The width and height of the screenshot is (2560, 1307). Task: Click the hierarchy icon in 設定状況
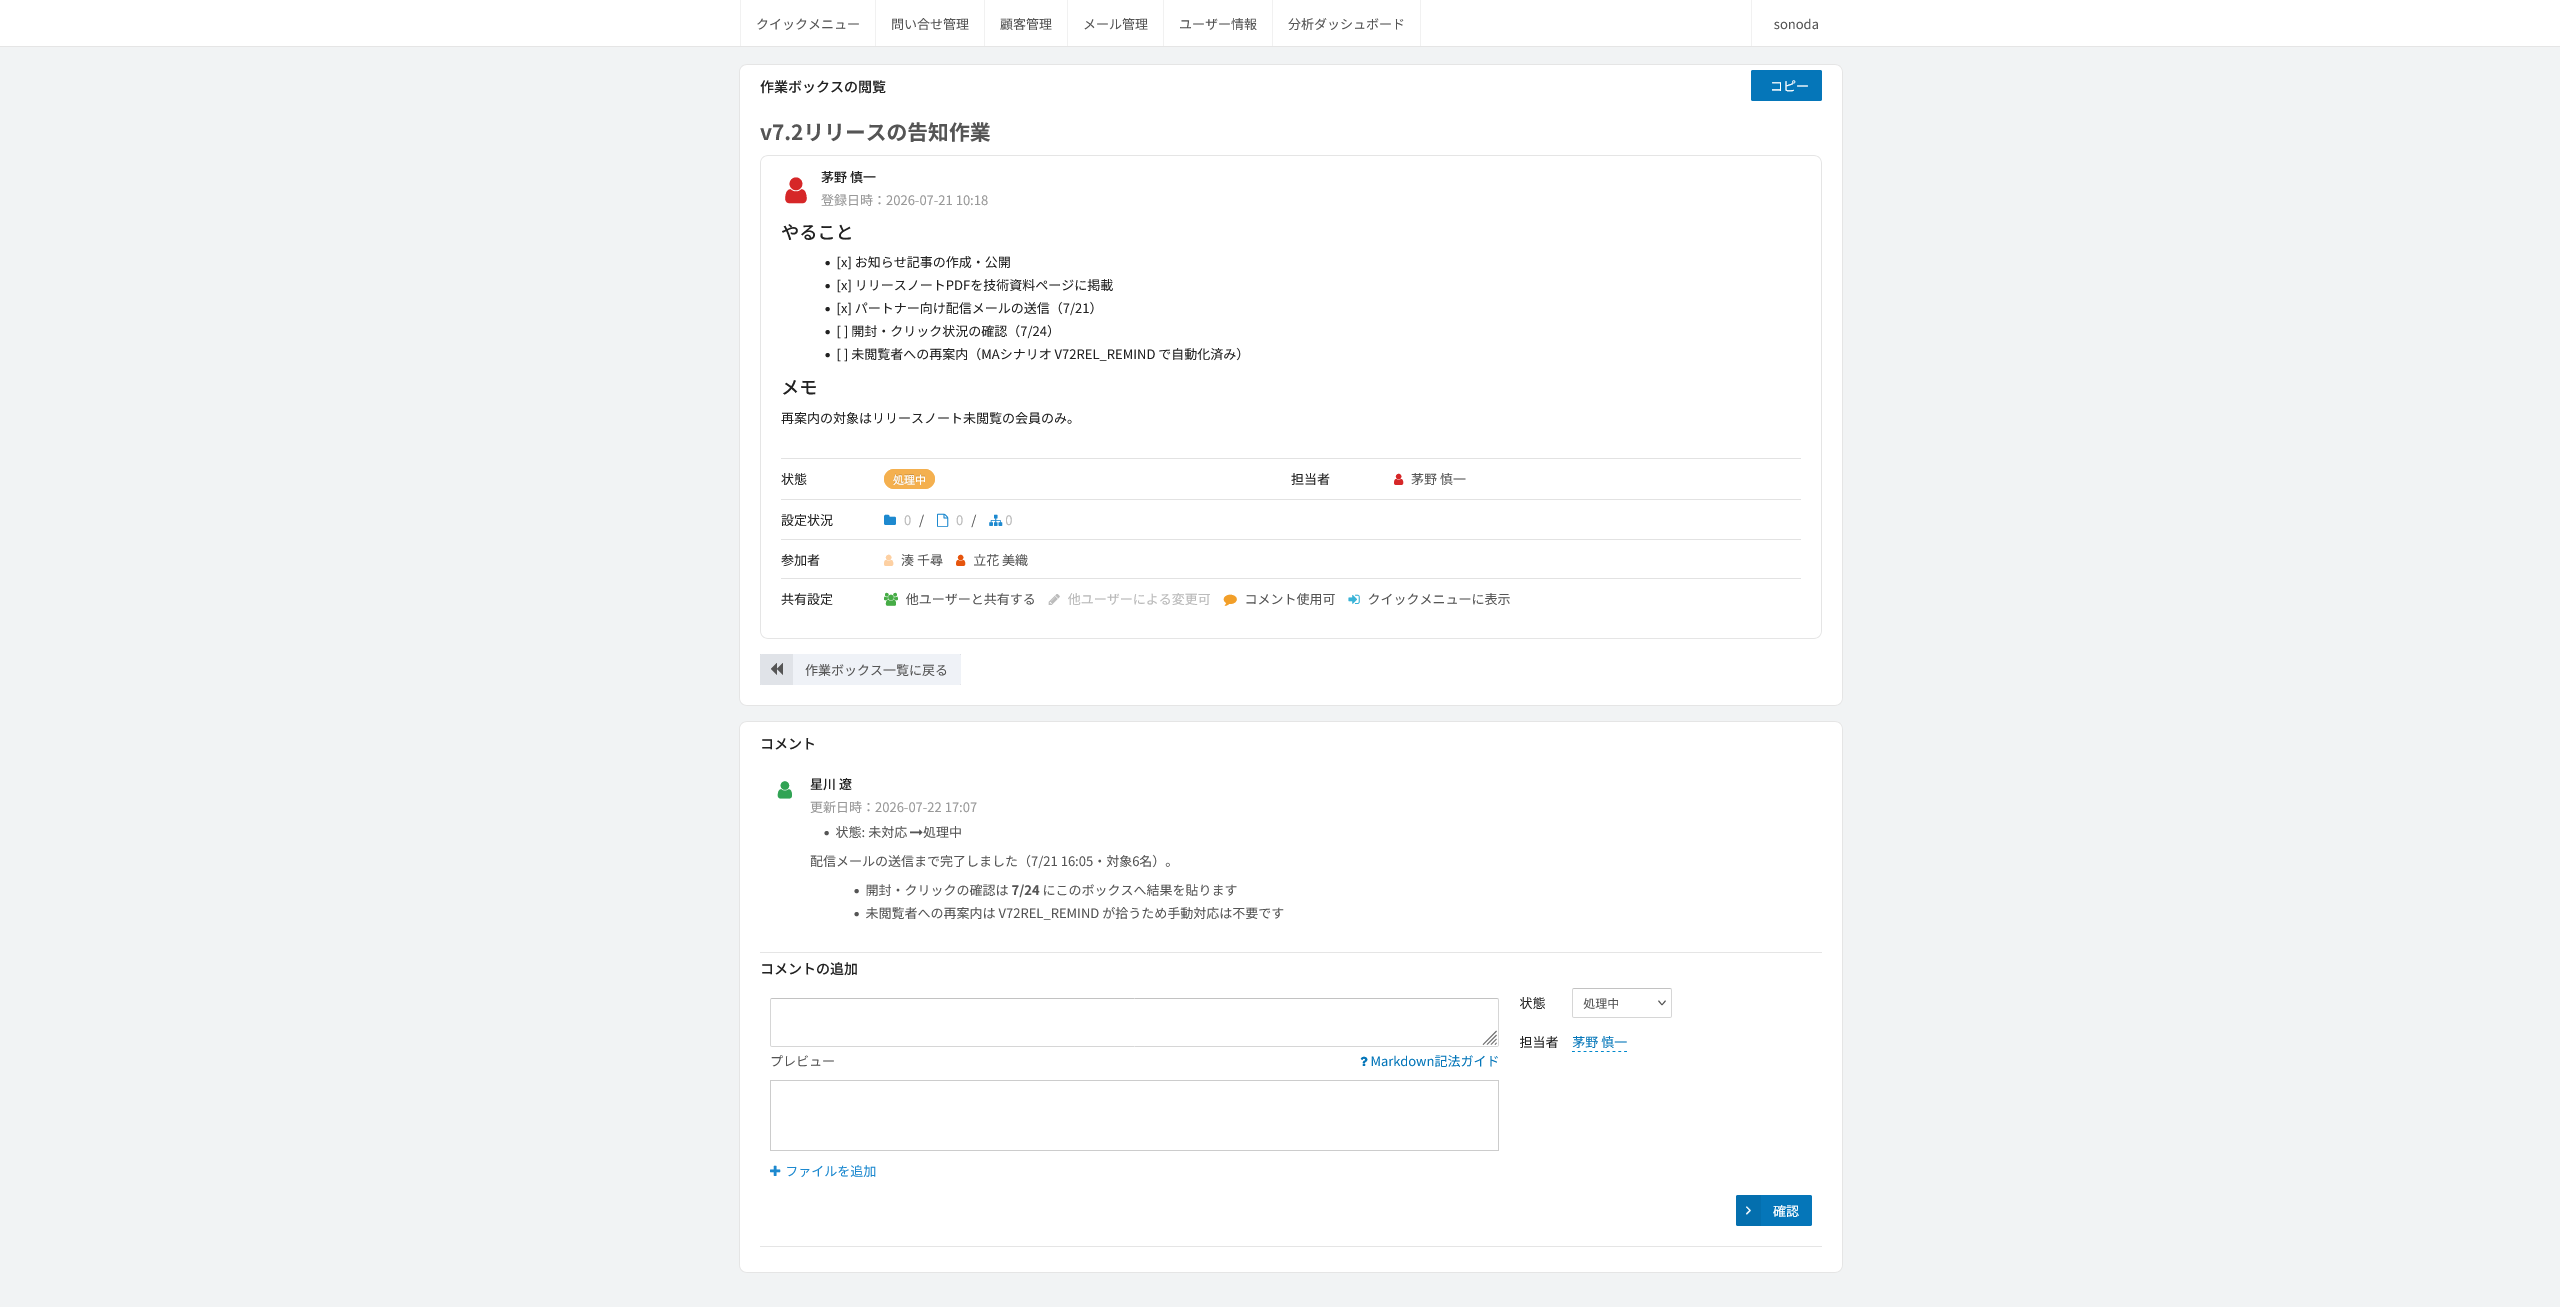click(x=995, y=520)
